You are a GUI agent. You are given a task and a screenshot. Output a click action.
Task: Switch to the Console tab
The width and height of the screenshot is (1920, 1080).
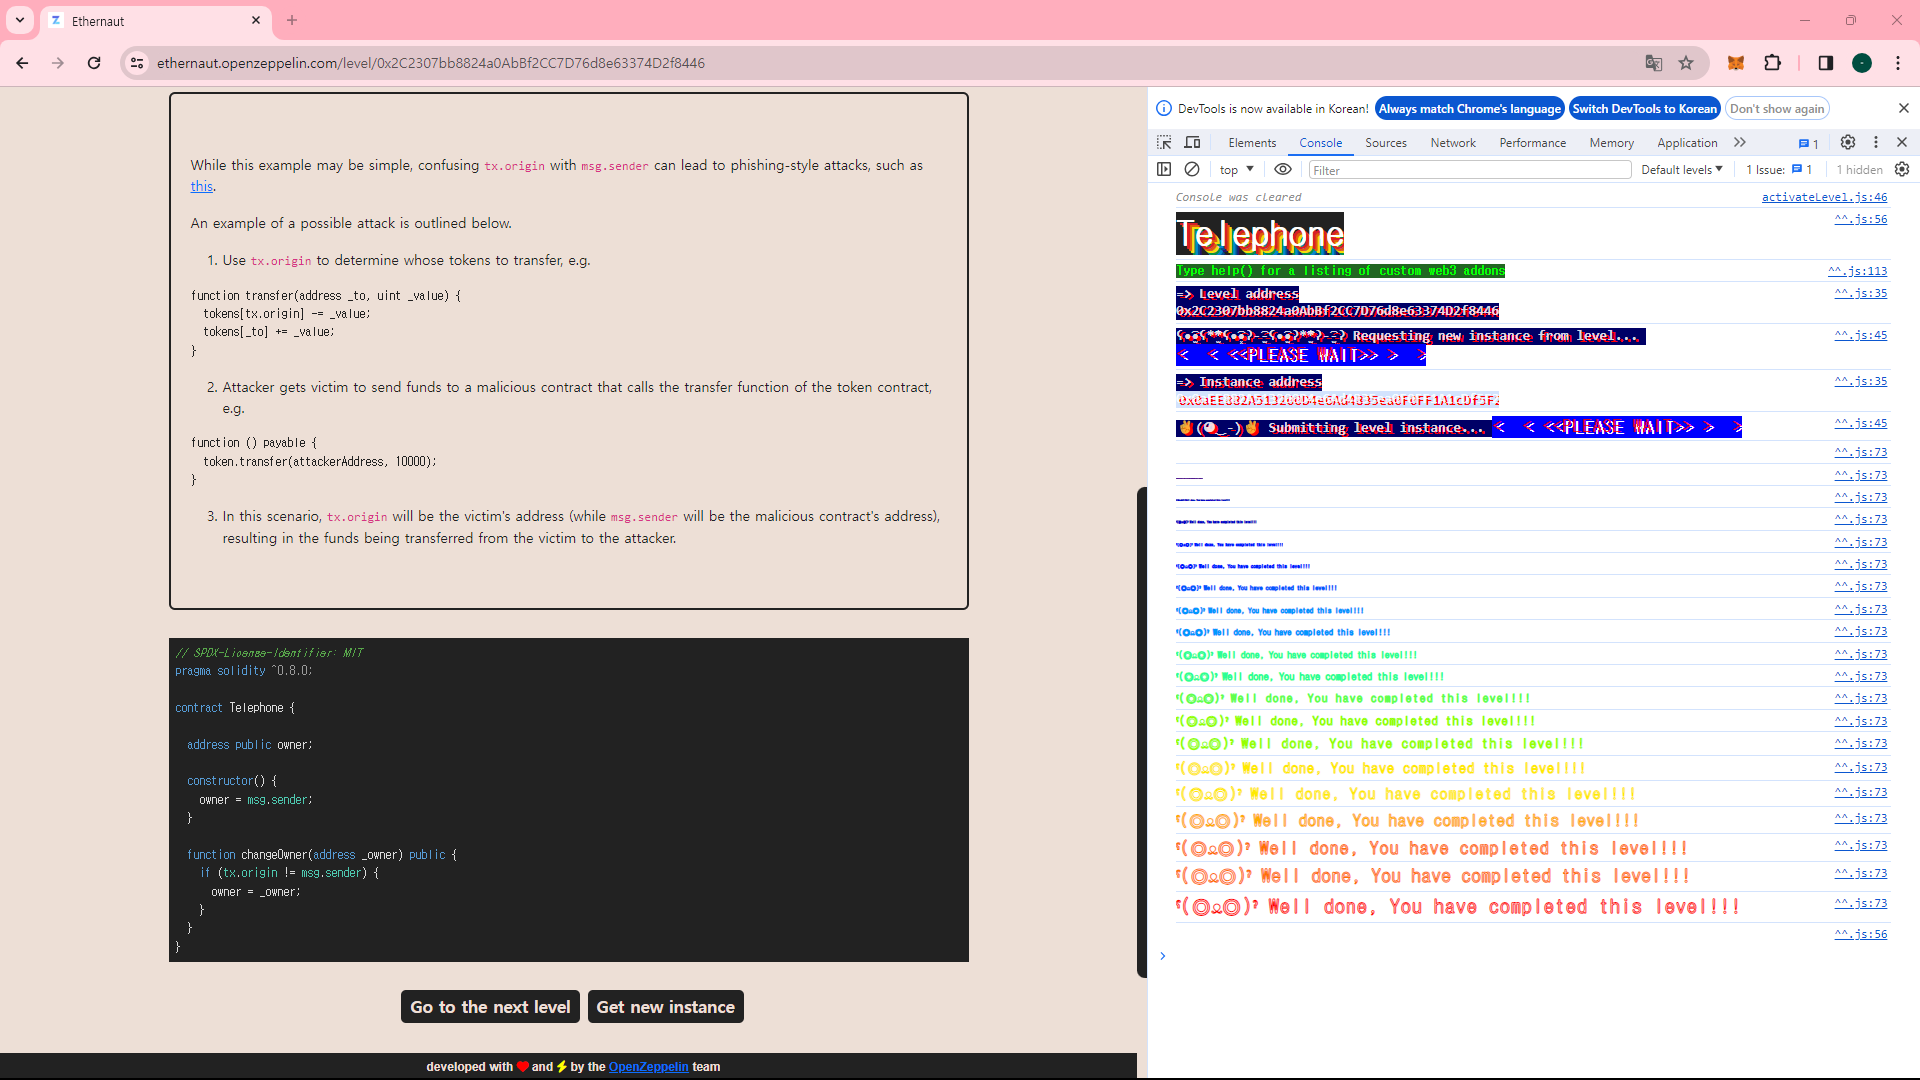(x=1320, y=143)
